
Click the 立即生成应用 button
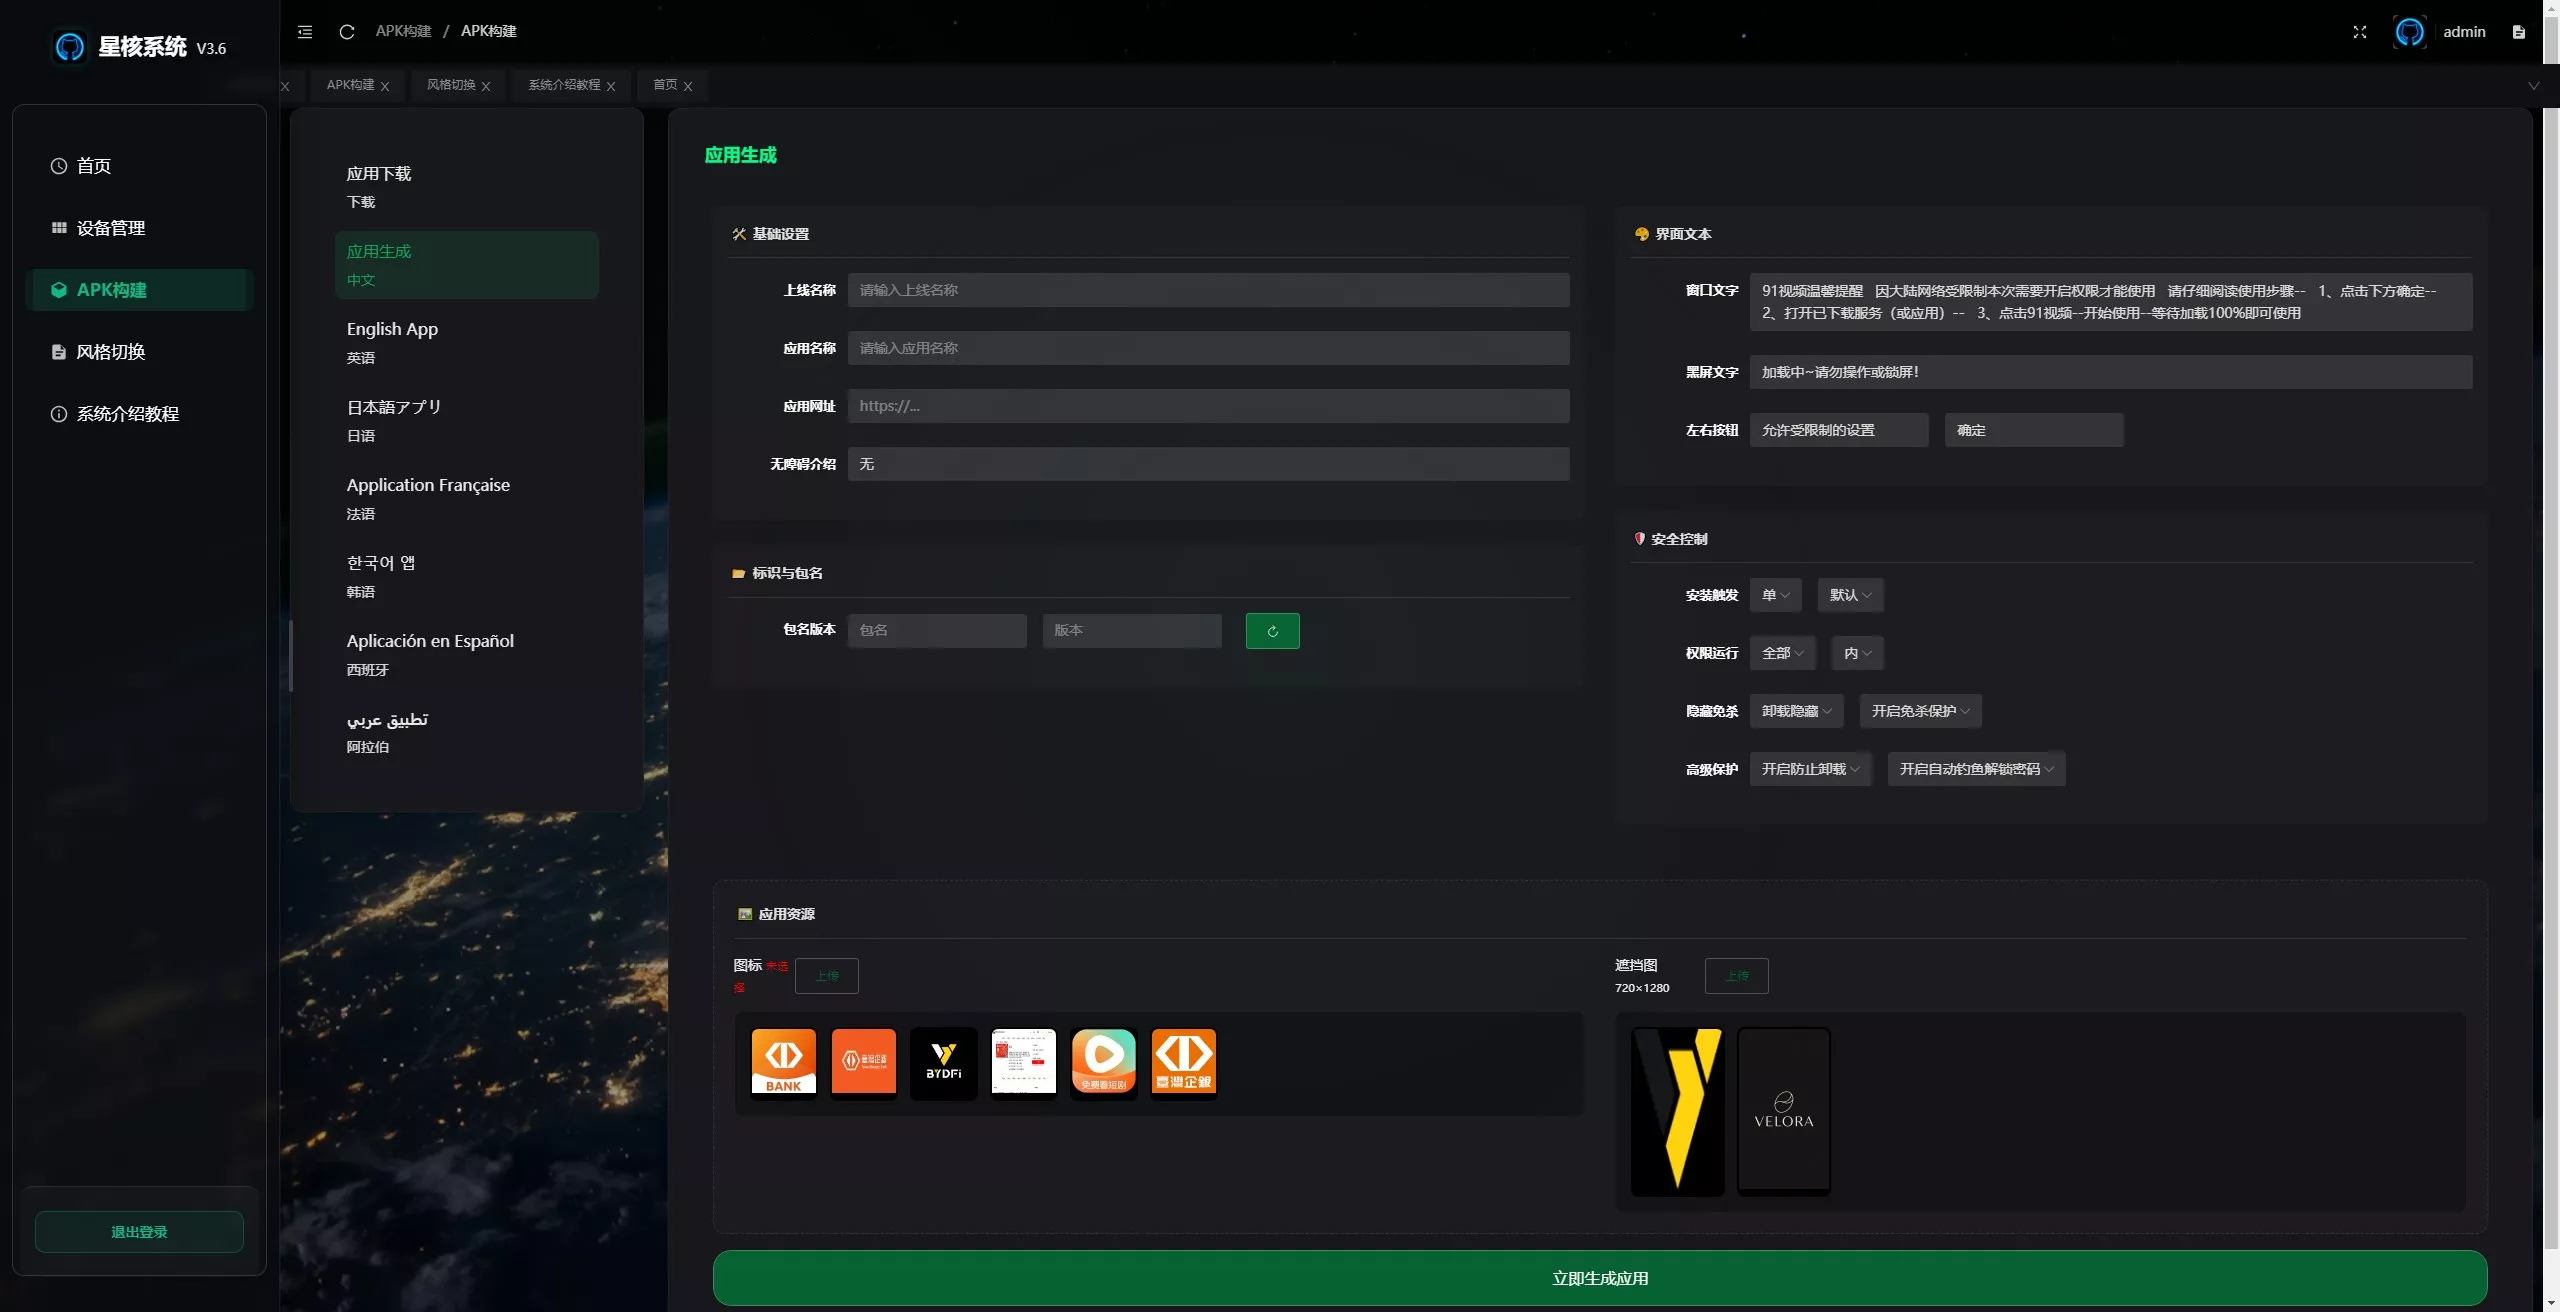tap(1600, 1278)
